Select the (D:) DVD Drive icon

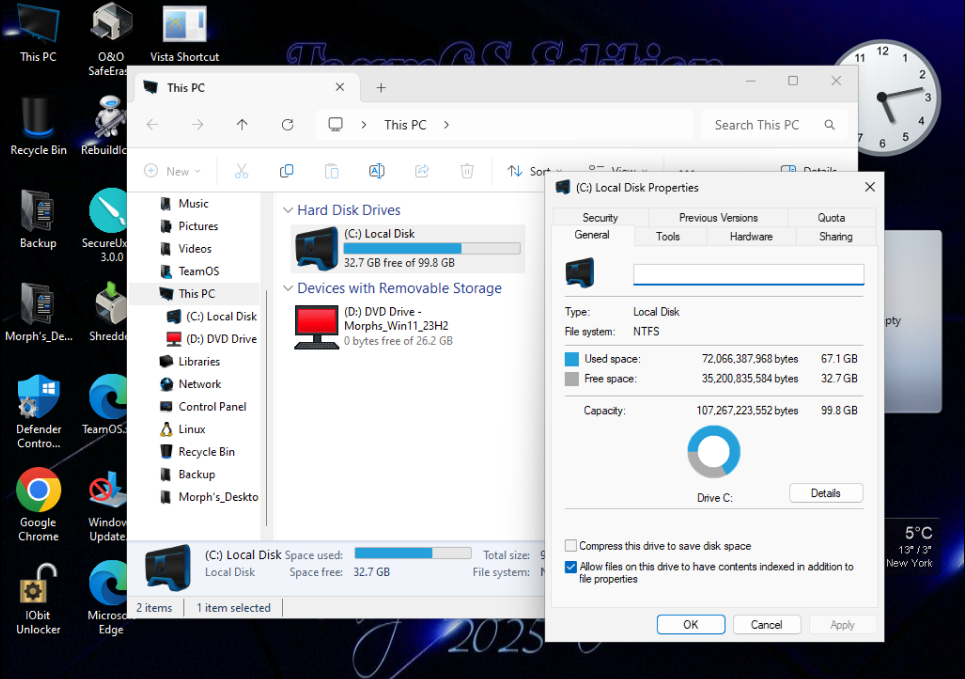[316, 327]
